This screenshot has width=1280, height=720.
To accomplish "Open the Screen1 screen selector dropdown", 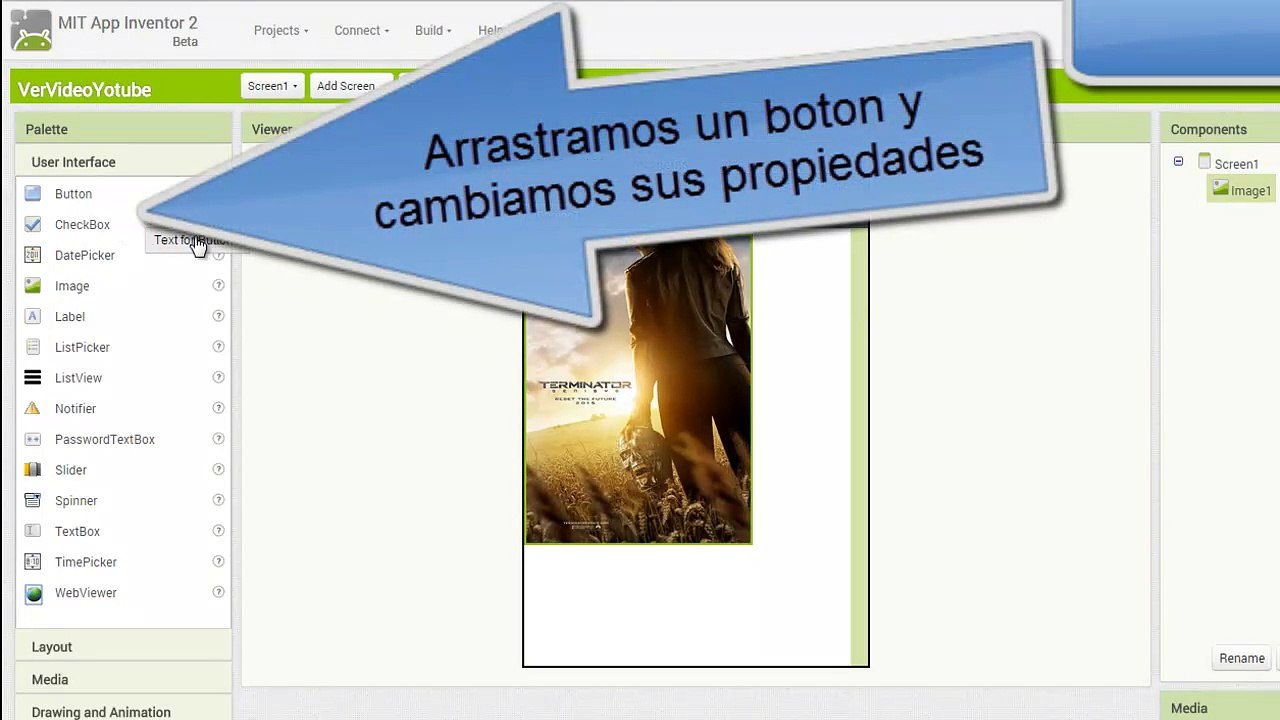I will (x=272, y=86).
